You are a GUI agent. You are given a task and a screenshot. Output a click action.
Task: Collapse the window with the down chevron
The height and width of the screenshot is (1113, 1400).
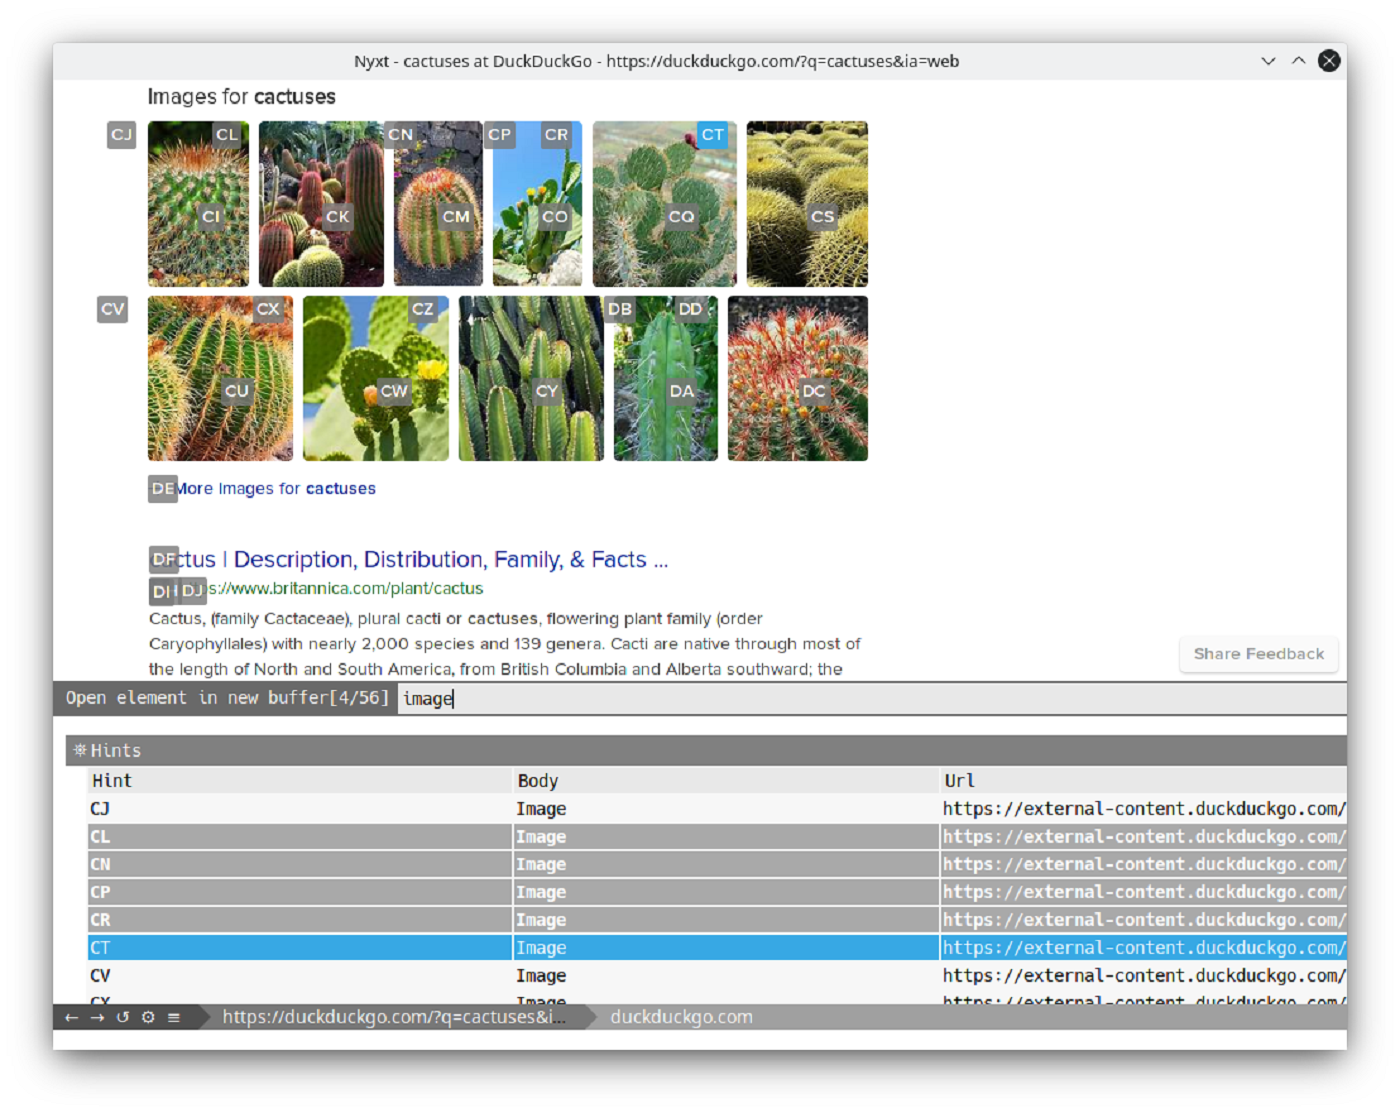1268,61
